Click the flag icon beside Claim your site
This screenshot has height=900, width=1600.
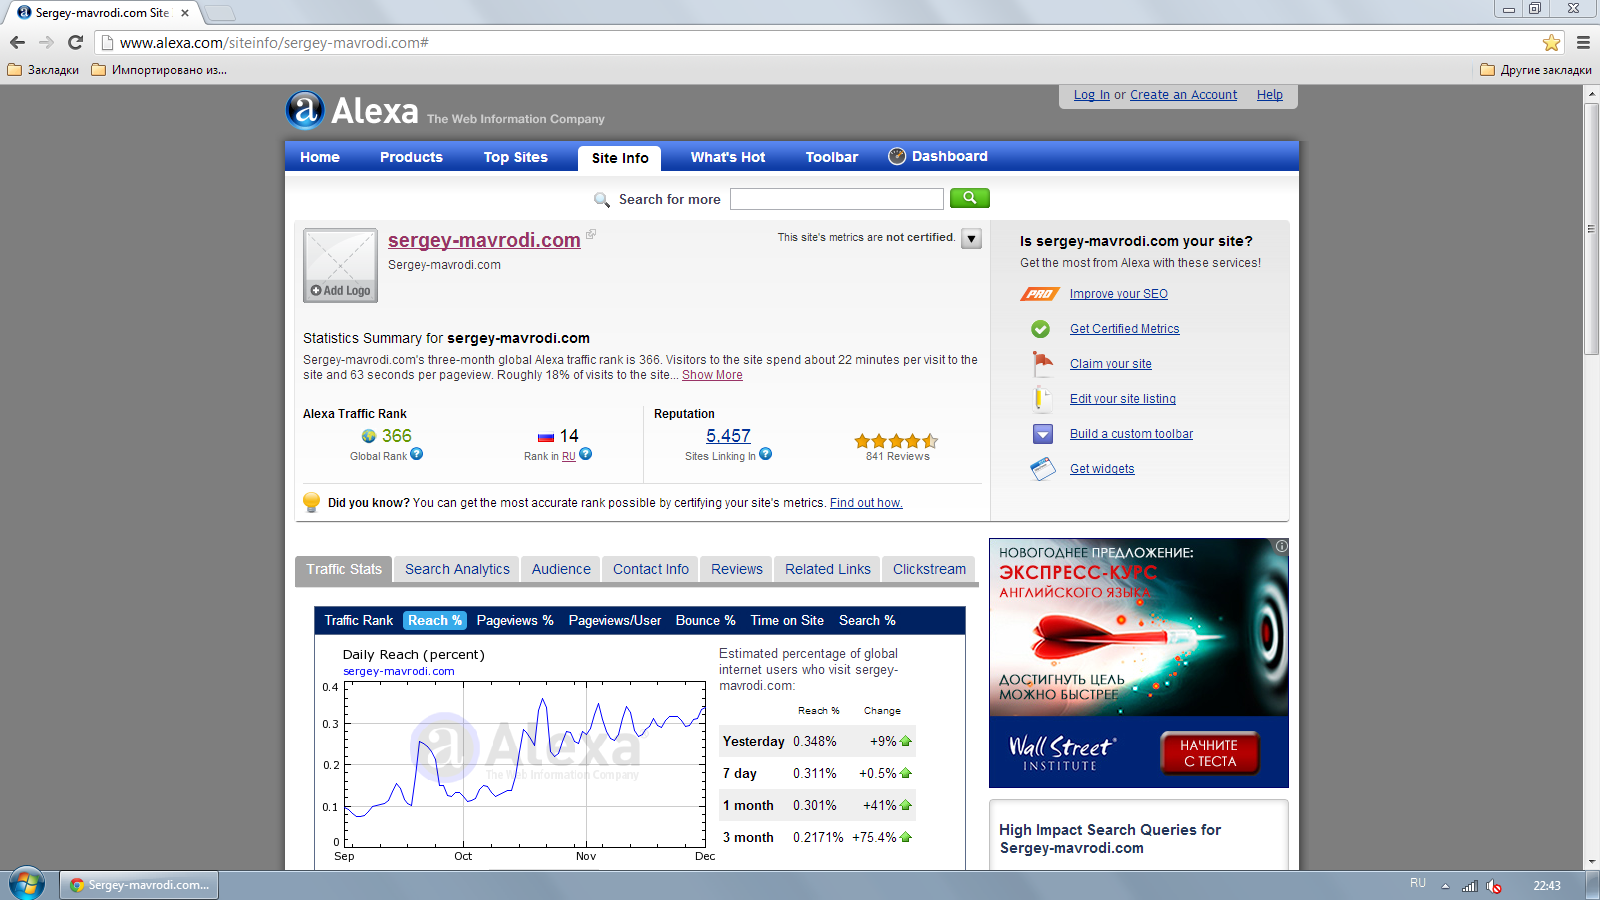(1042, 363)
